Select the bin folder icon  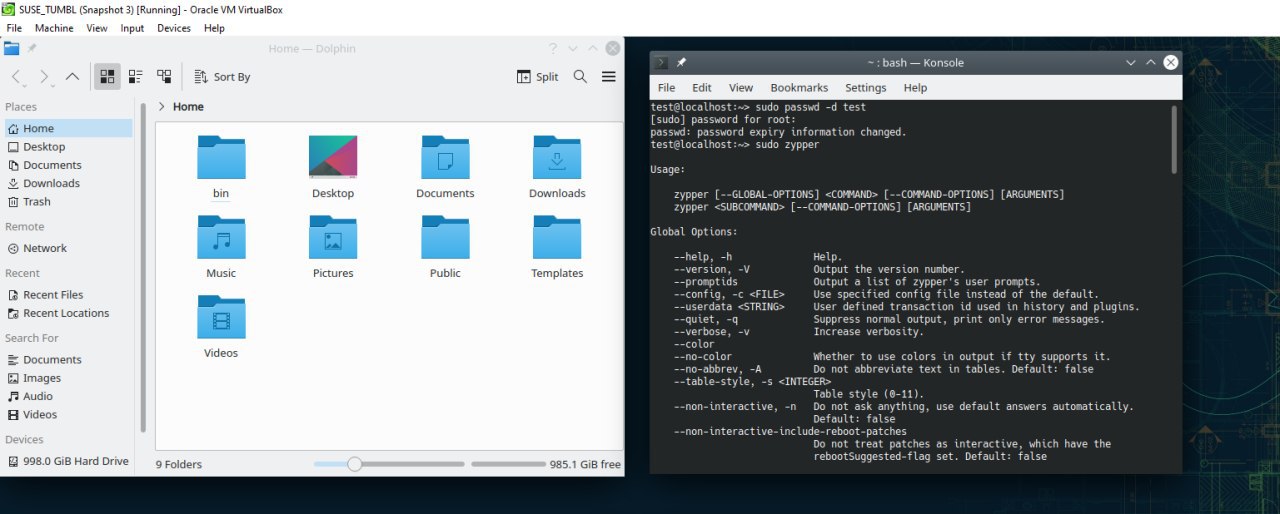221,158
